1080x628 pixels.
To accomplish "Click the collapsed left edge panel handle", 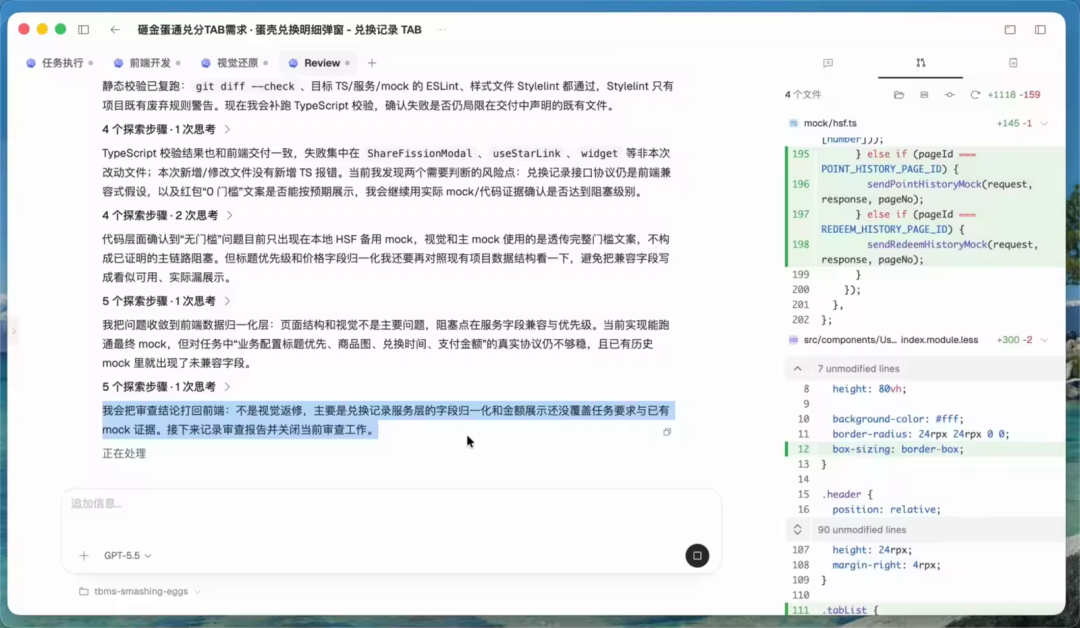I will [x=13, y=331].
